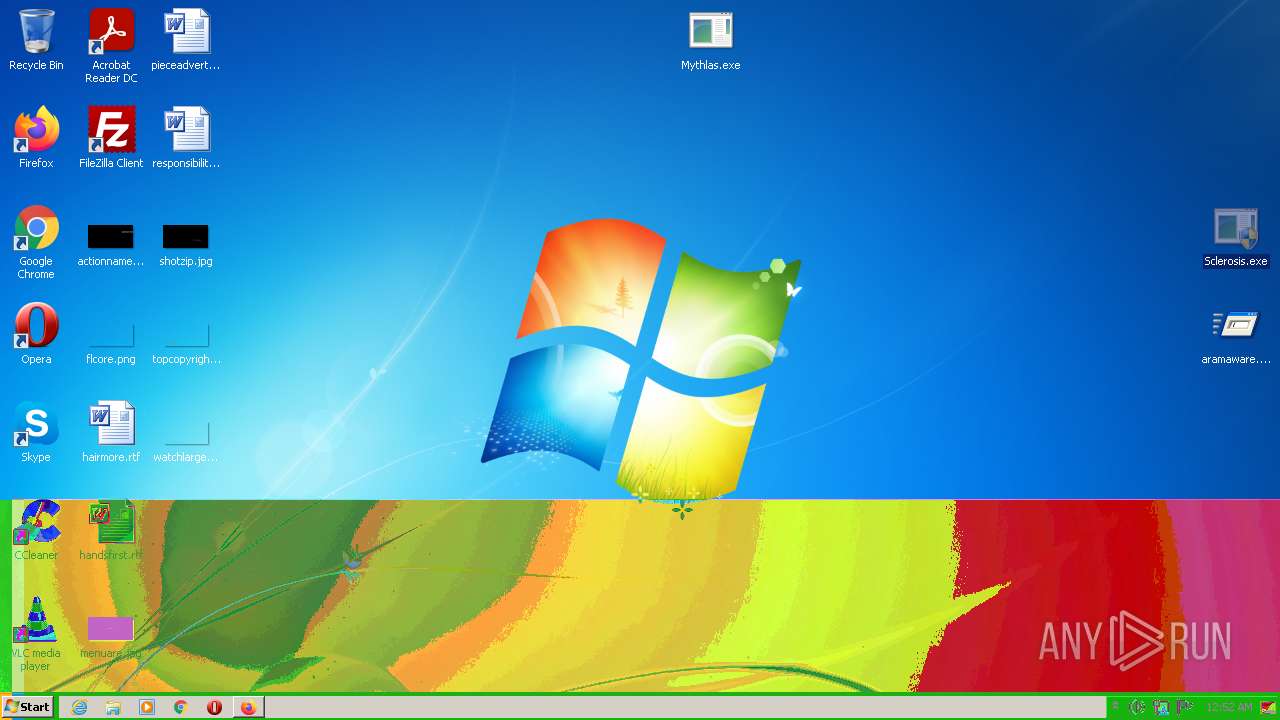Launch Opera desktop shortcut
Viewport: 1280px width, 720px height.
(36, 334)
